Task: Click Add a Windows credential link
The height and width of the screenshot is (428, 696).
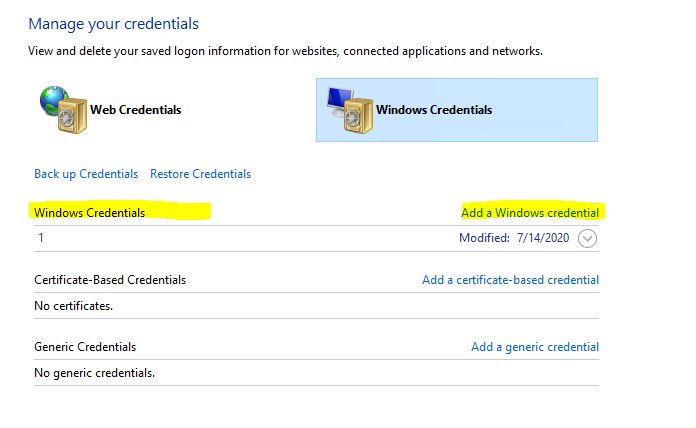Action: [x=530, y=213]
